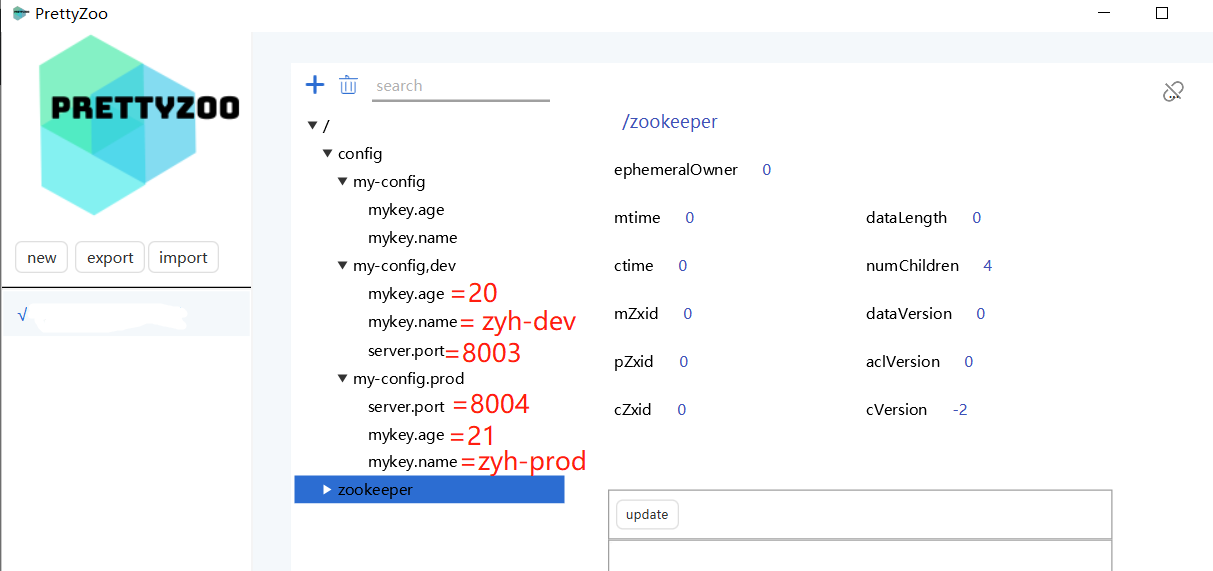
Task: Collapse the my-config.prod node arrow
Action: (x=342, y=379)
